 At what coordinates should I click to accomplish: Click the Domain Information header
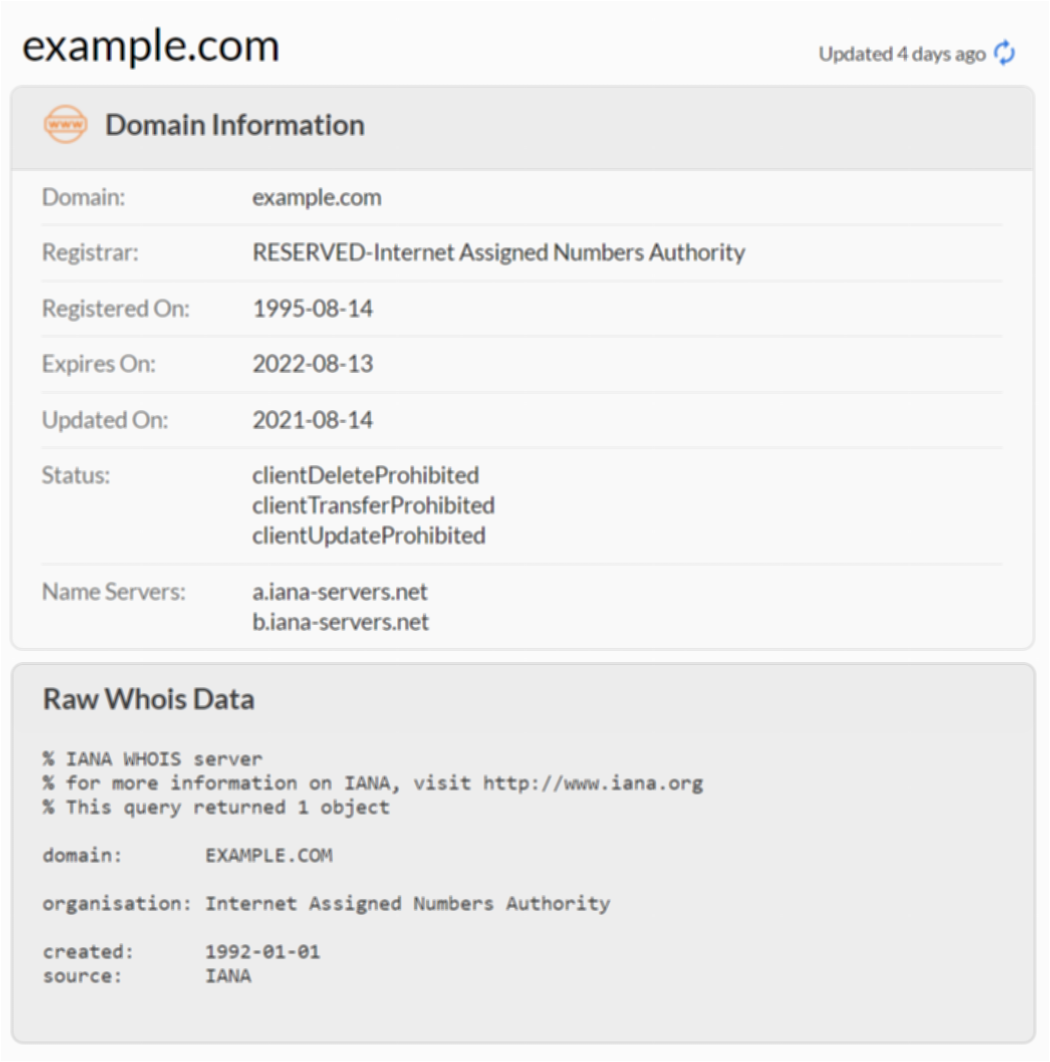coord(234,125)
